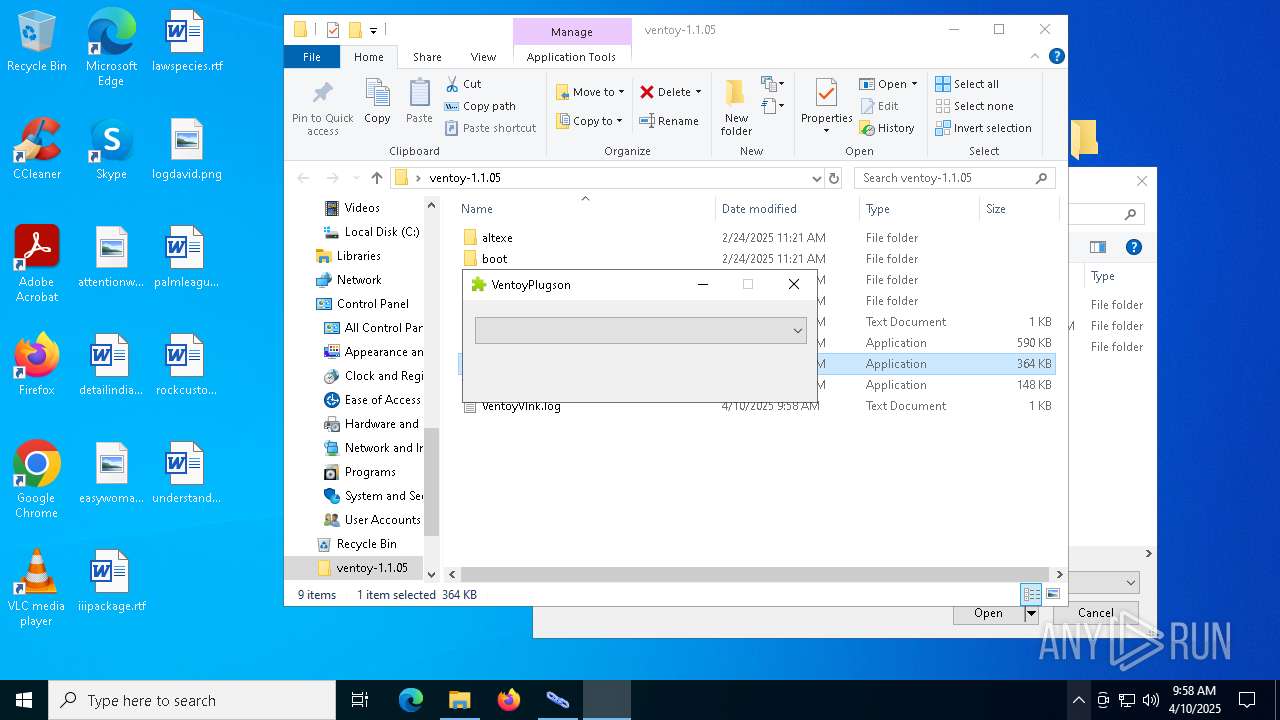Viewport: 1280px width, 720px height.
Task: Switch to the Home ribbon tab
Action: coord(369,57)
